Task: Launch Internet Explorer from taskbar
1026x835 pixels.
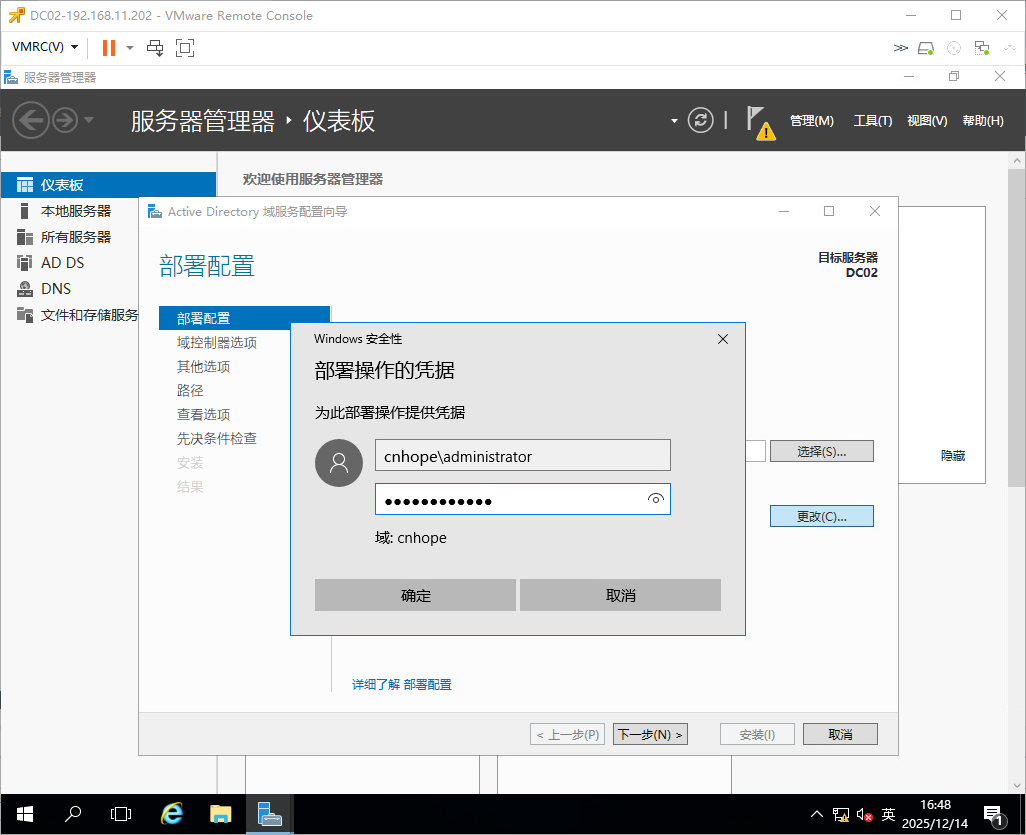Action: [171, 815]
